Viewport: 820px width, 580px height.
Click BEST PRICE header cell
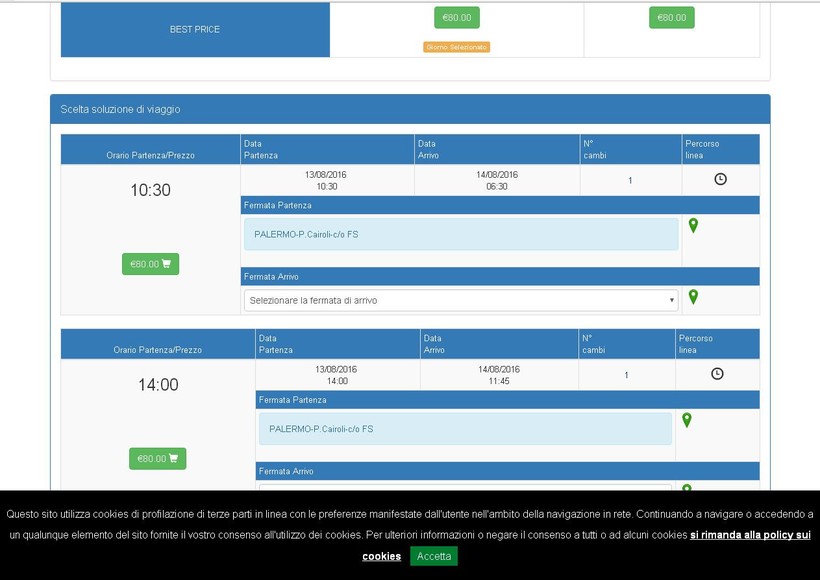click(x=195, y=29)
